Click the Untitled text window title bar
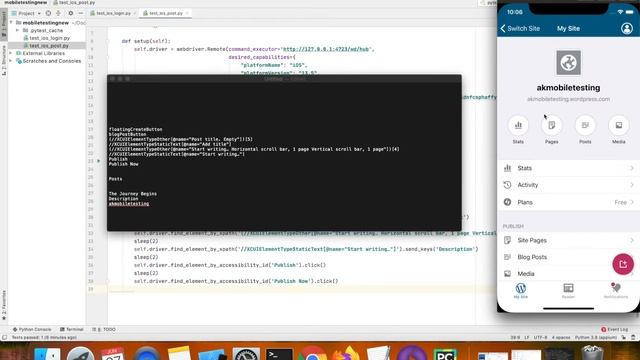The height and width of the screenshot is (360, 640). click(284, 78)
